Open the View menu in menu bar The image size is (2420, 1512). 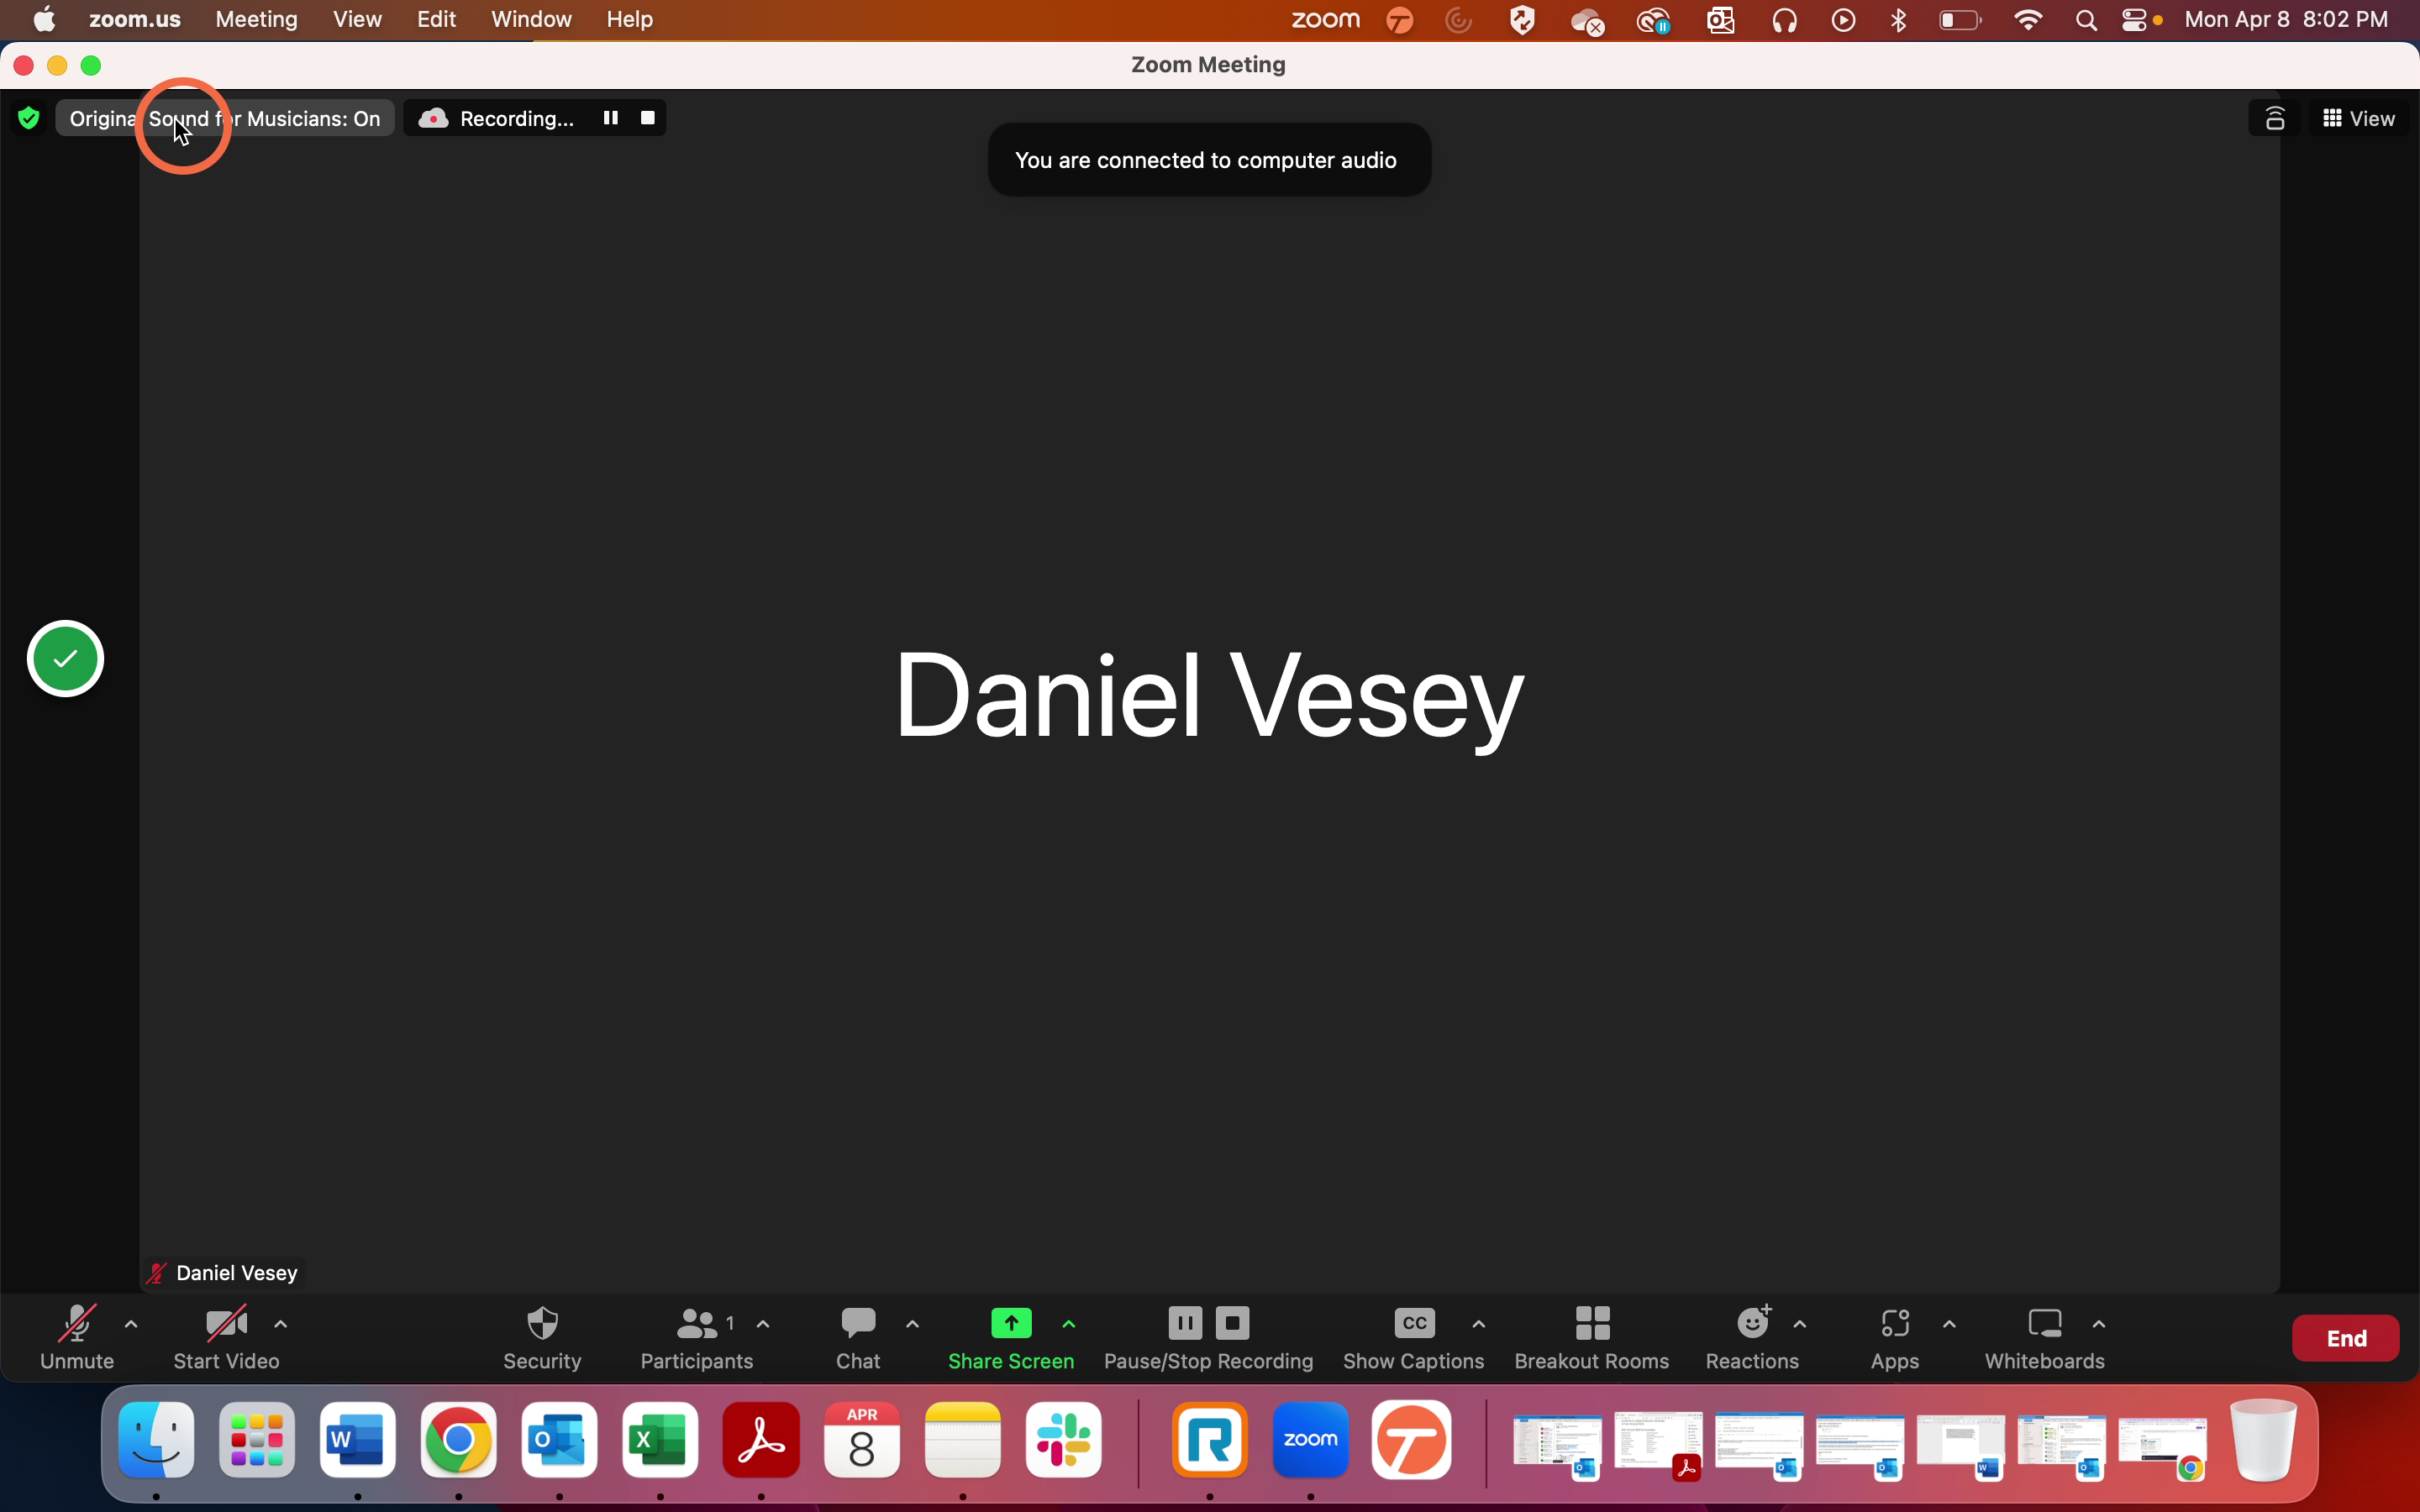(357, 19)
